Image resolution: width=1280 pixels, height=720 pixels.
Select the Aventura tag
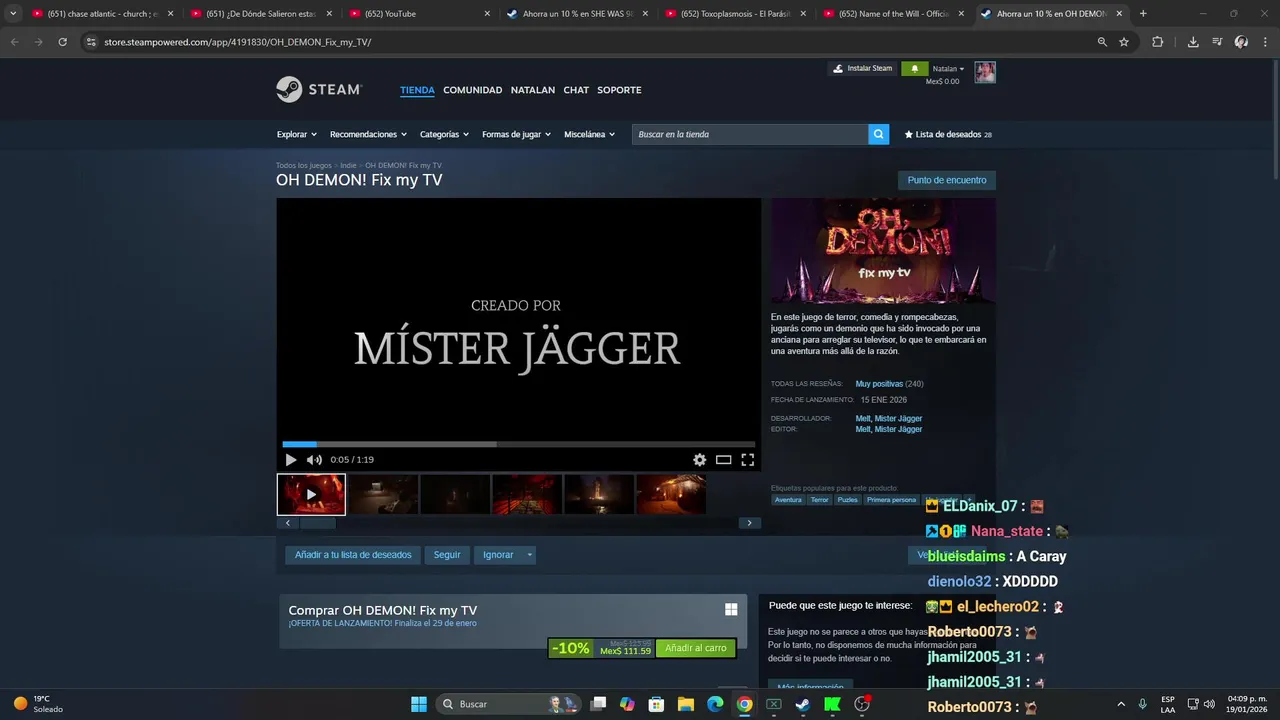click(788, 500)
